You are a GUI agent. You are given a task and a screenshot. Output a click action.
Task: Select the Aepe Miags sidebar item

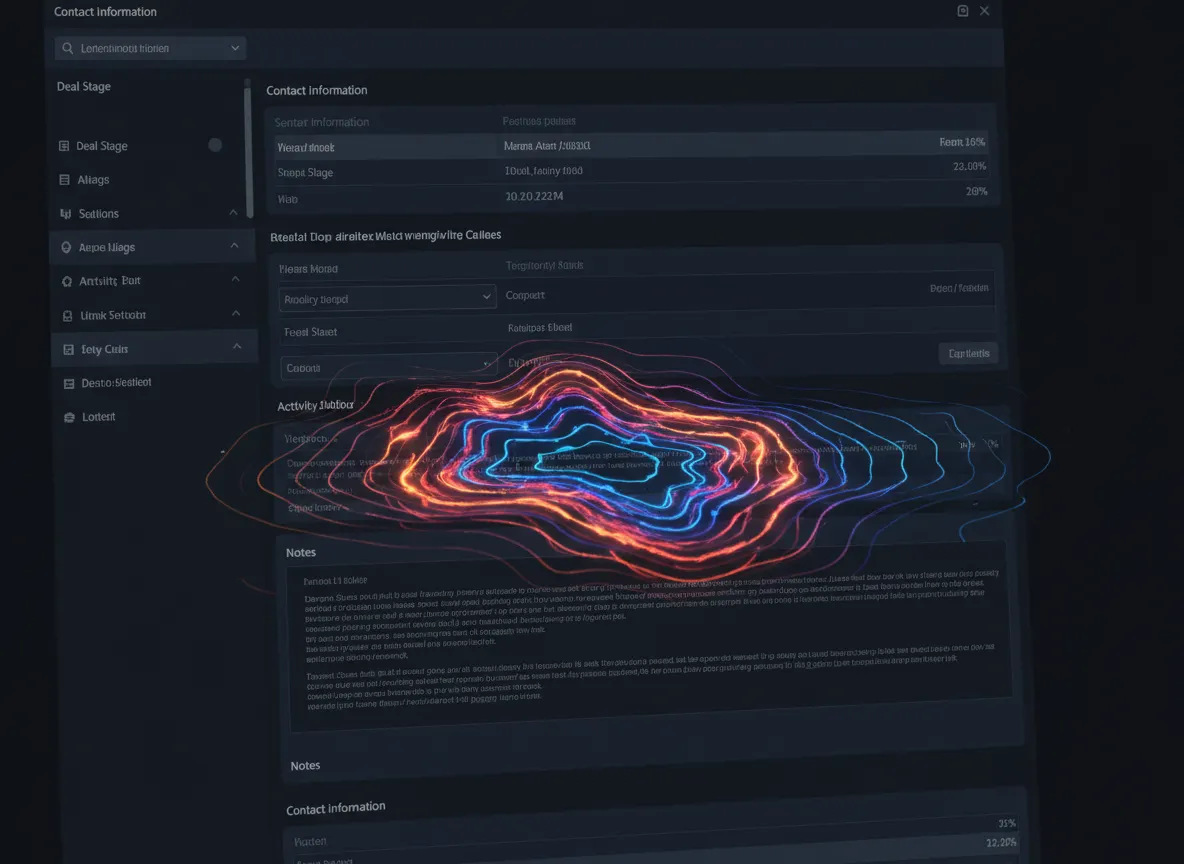(x=153, y=247)
